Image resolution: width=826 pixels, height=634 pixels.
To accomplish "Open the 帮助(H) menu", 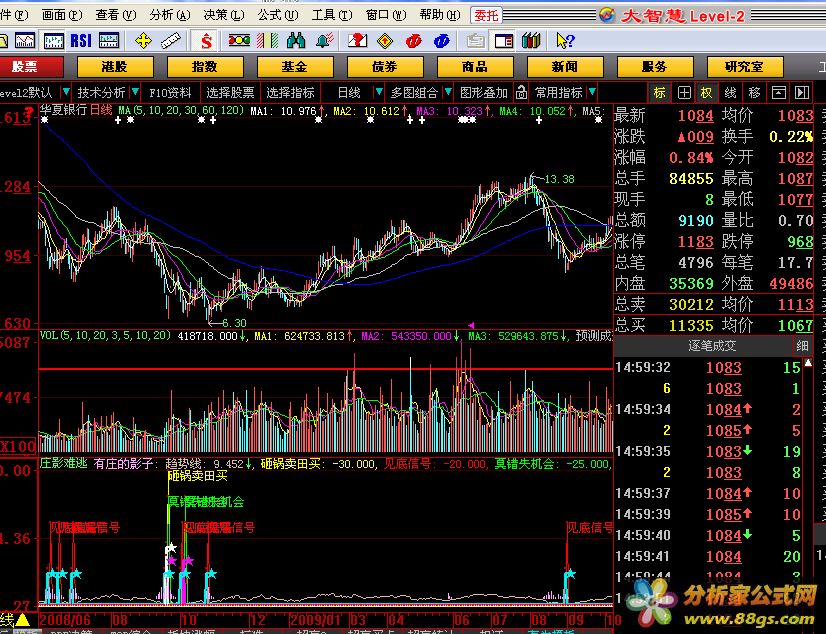I will [440, 15].
